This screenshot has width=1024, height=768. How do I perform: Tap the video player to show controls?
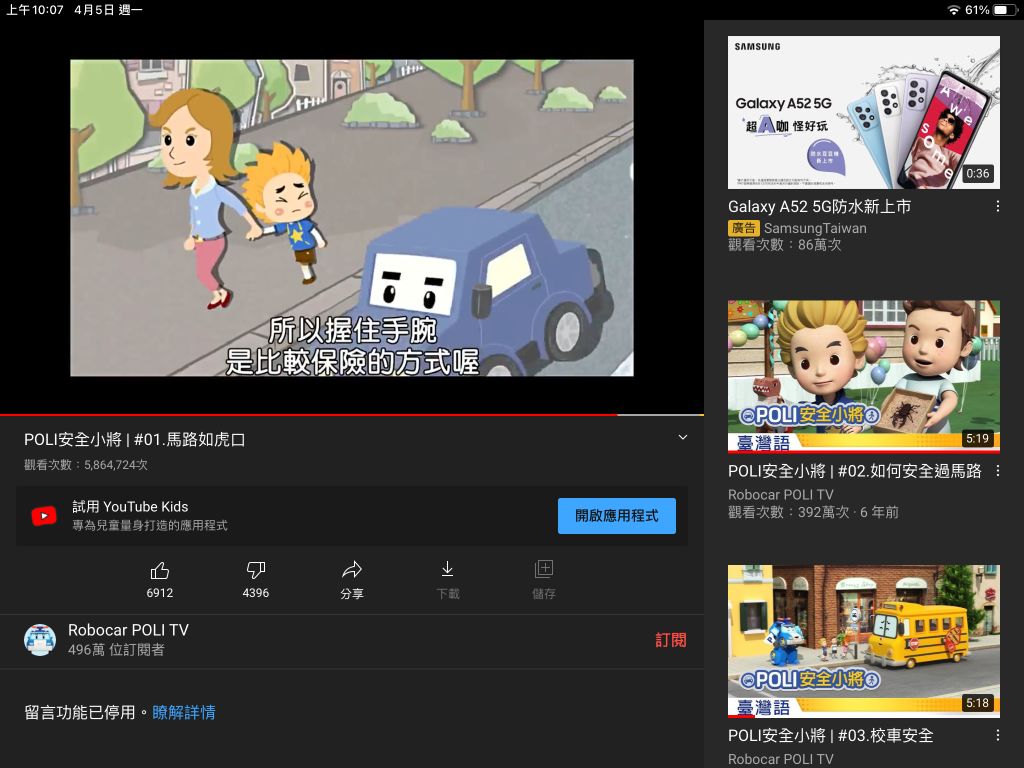point(351,217)
